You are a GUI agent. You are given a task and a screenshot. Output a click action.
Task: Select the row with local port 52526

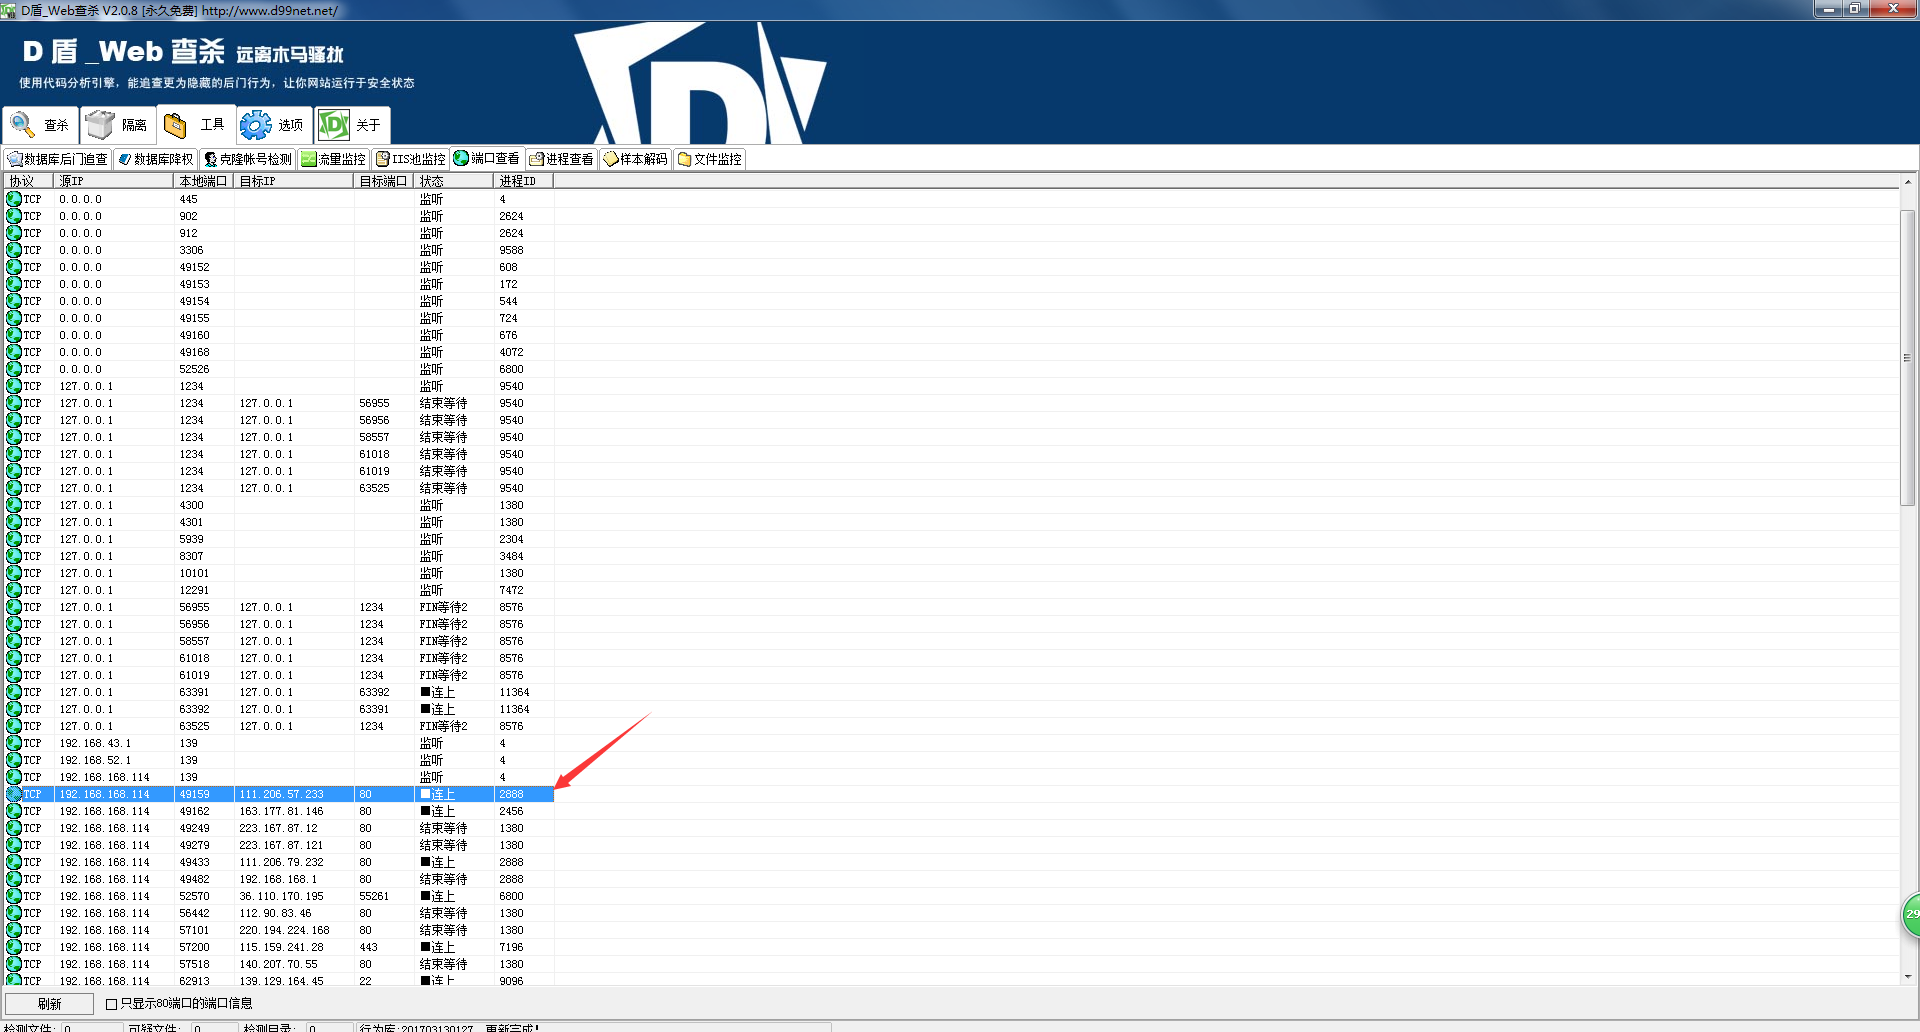click(x=279, y=369)
